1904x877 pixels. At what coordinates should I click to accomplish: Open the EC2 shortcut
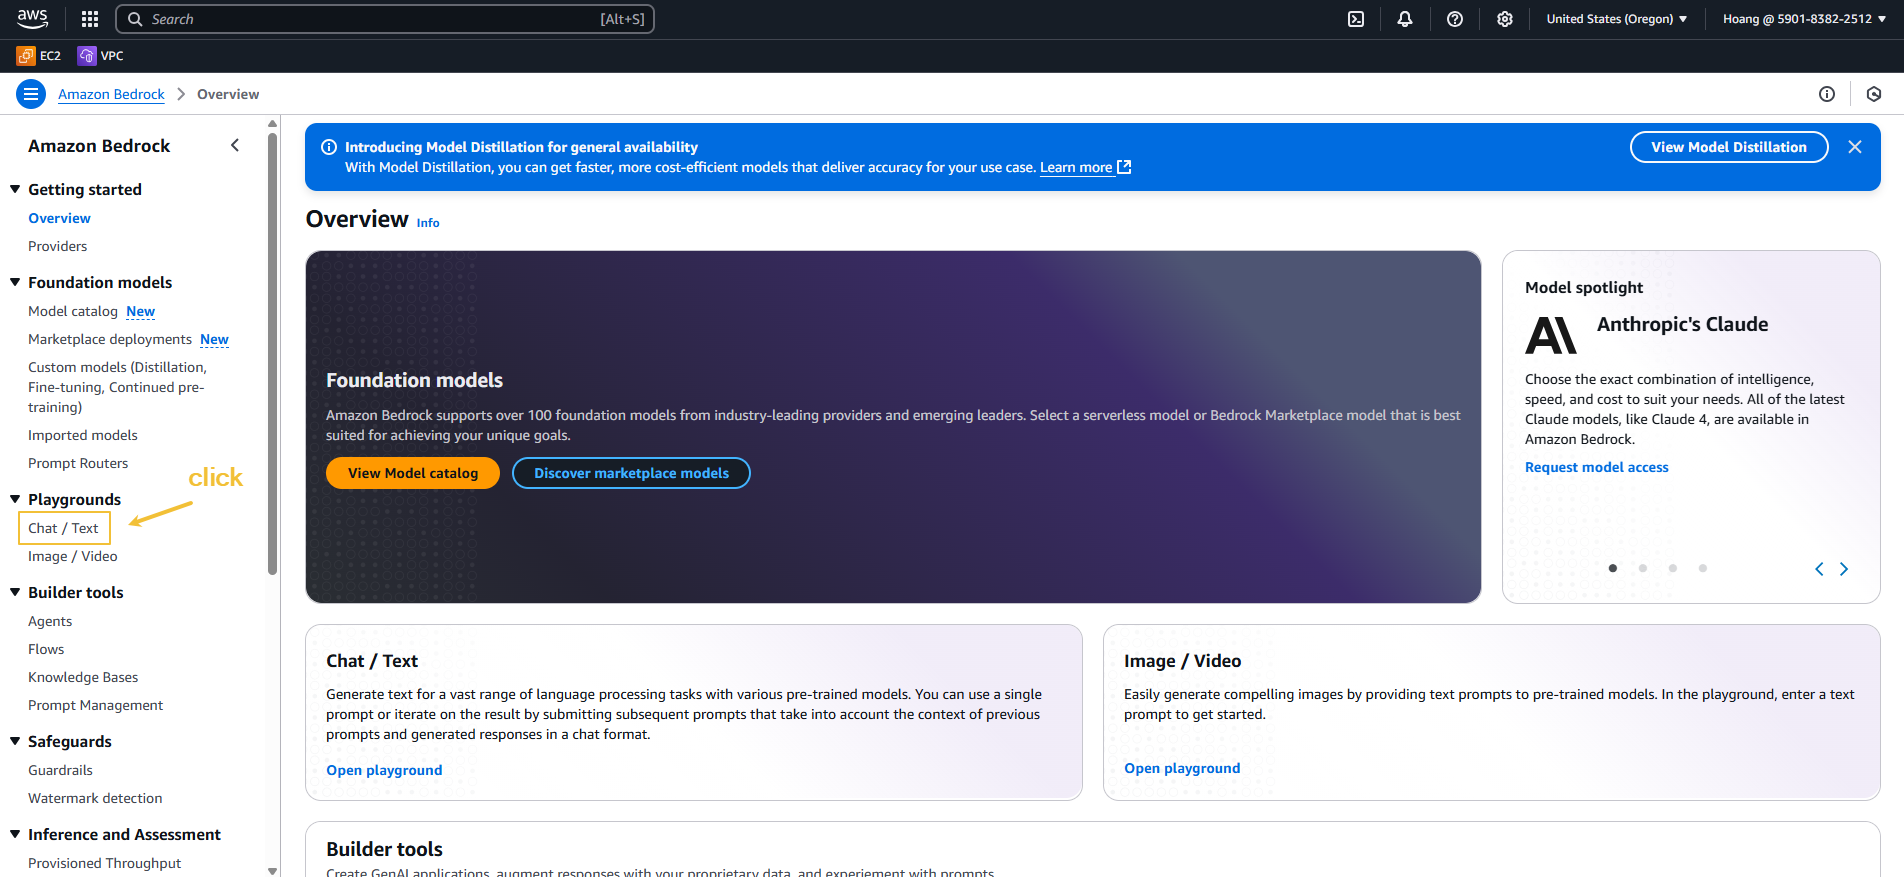(x=39, y=56)
